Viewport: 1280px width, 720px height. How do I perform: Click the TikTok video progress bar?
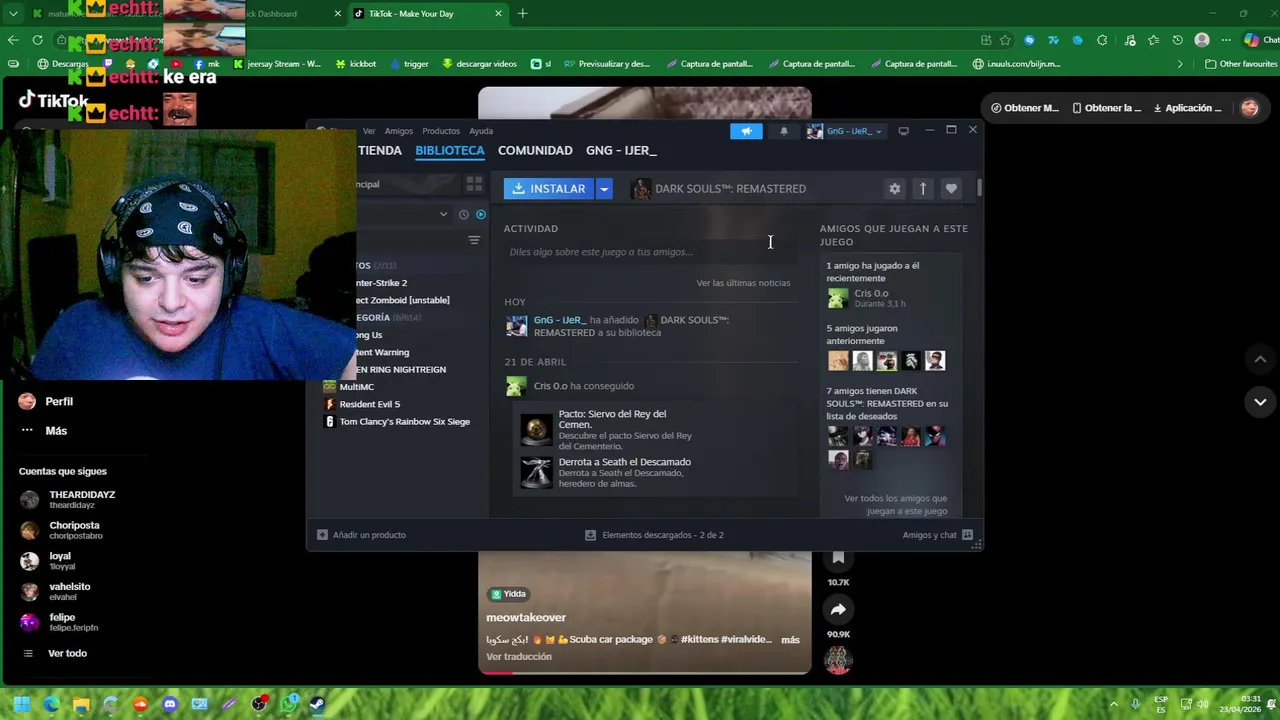(645, 672)
